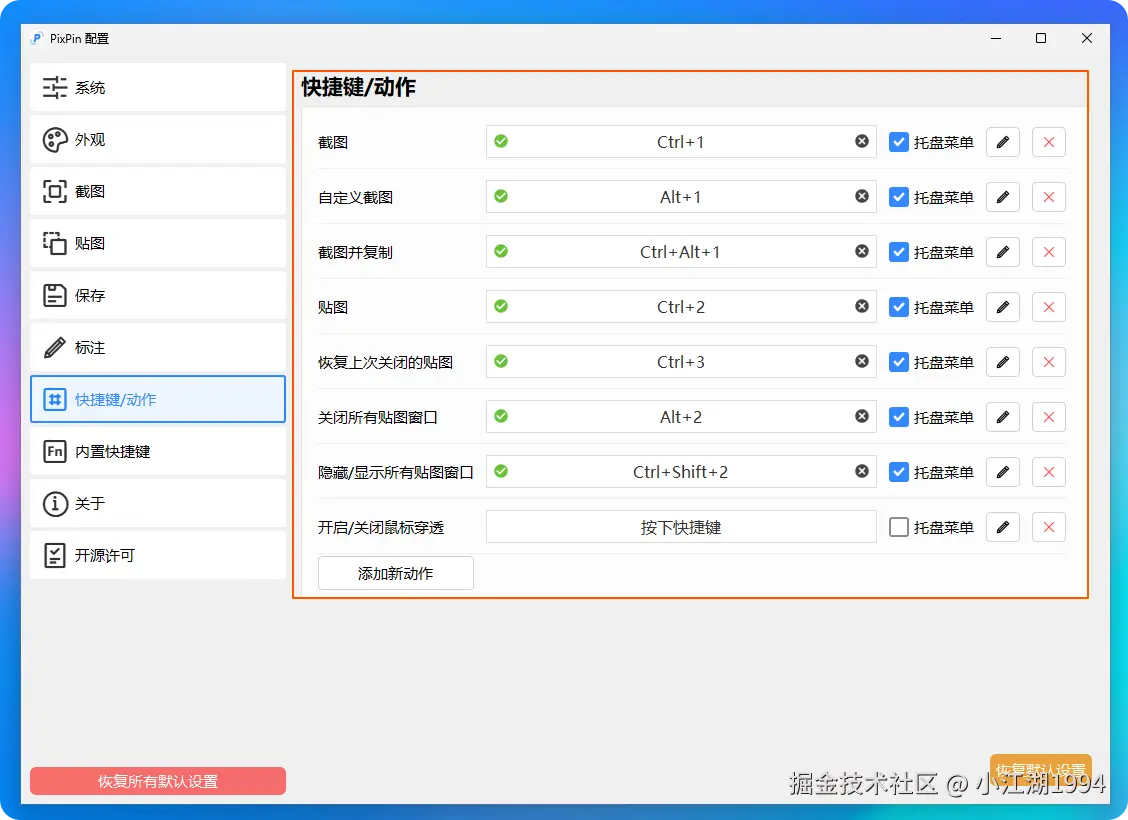Viewport: 1128px width, 820px height.
Task: Click the pencil edit icon for 截图 row
Action: [1003, 142]
